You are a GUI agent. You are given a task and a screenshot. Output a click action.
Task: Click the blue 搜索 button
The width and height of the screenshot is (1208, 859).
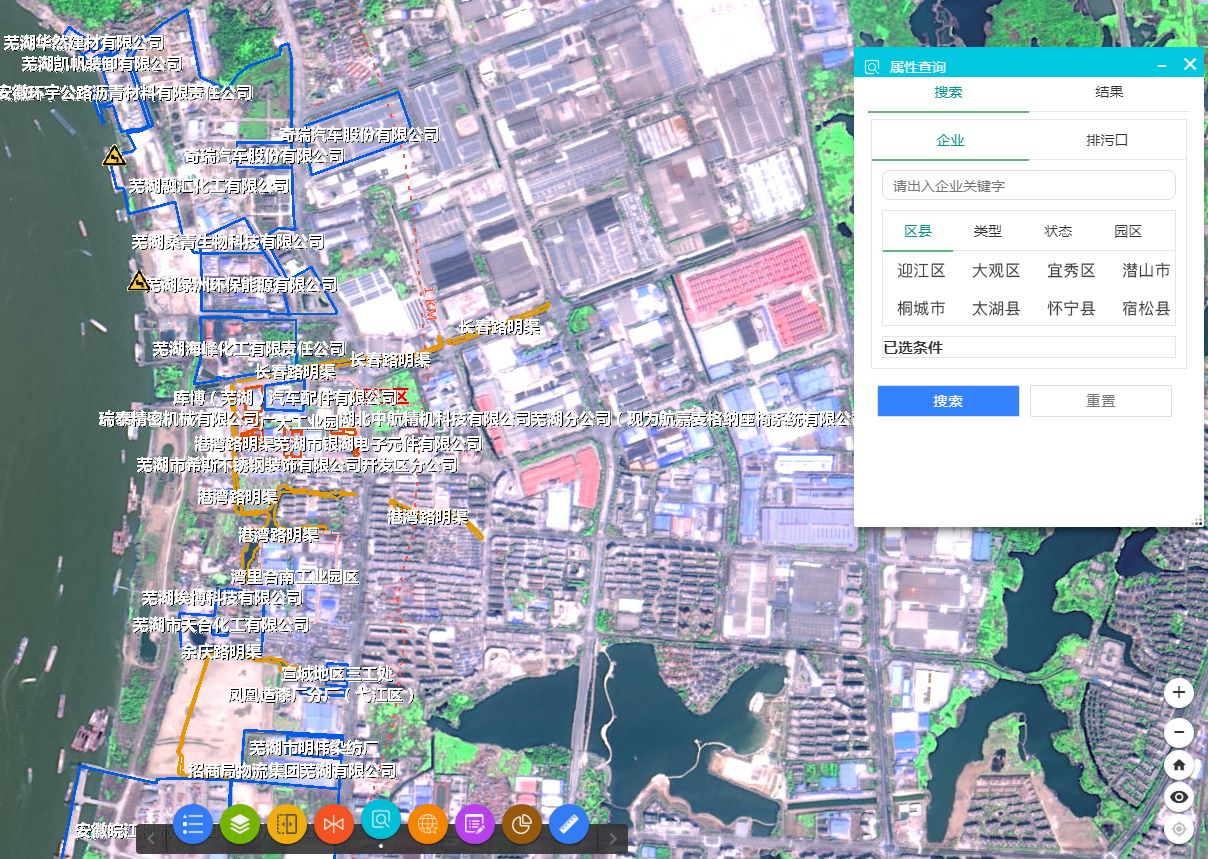948,401
